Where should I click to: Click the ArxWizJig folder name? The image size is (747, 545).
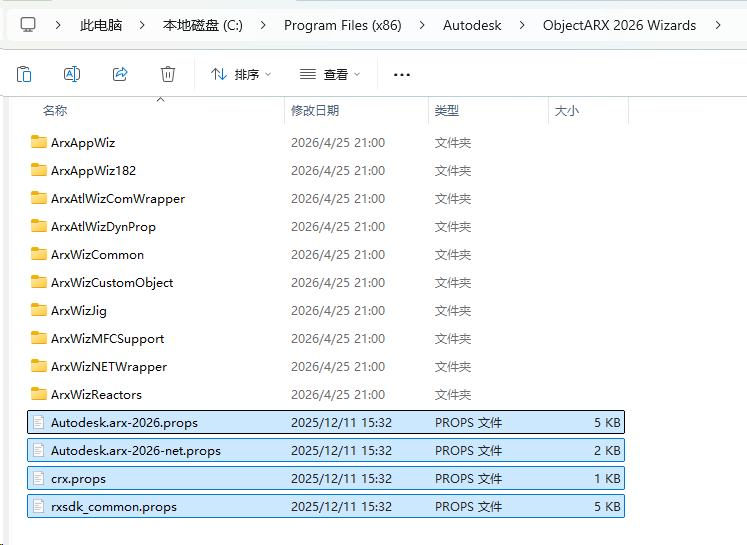click(79, 311)
